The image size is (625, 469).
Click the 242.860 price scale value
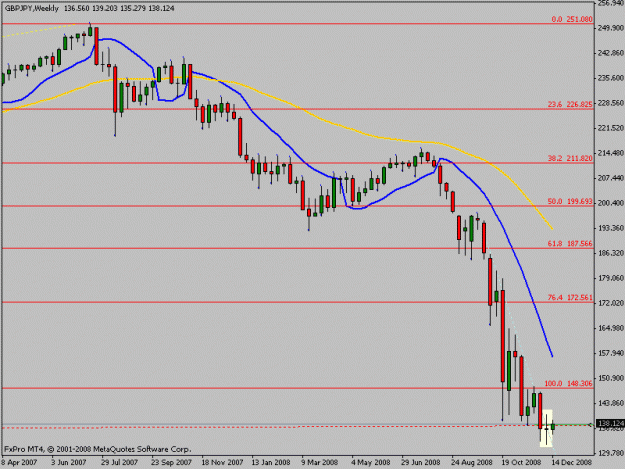(611, 53)
